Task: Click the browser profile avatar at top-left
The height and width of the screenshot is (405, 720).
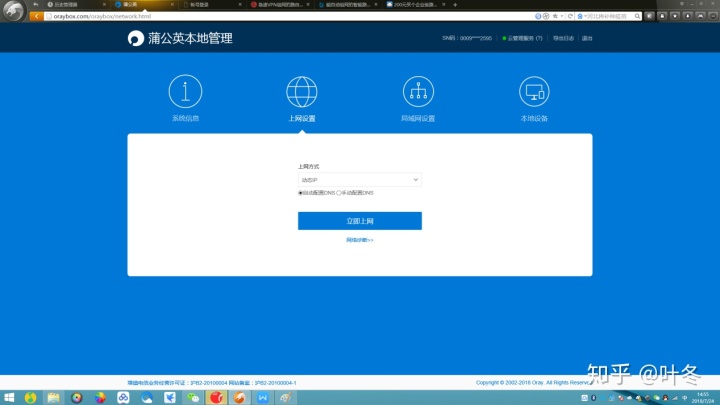Action: [13, 11]
